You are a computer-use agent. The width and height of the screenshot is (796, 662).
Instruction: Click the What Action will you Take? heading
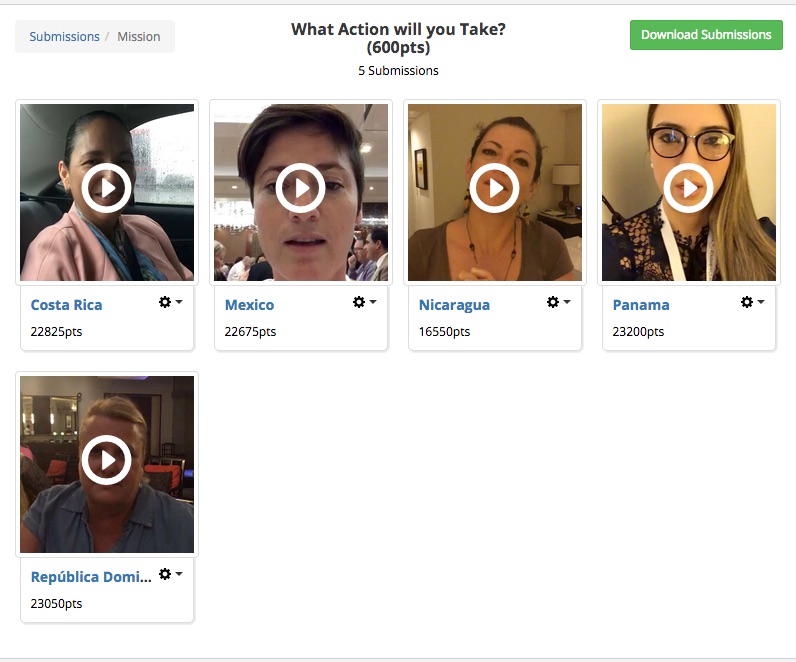click(398, 38)
